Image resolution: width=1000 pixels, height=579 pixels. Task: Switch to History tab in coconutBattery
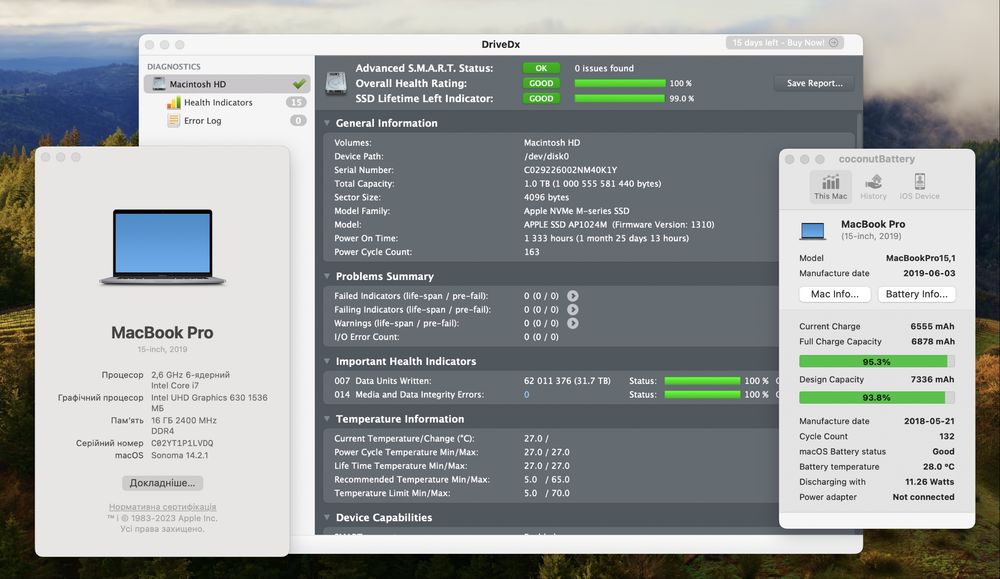pos(873,187)
